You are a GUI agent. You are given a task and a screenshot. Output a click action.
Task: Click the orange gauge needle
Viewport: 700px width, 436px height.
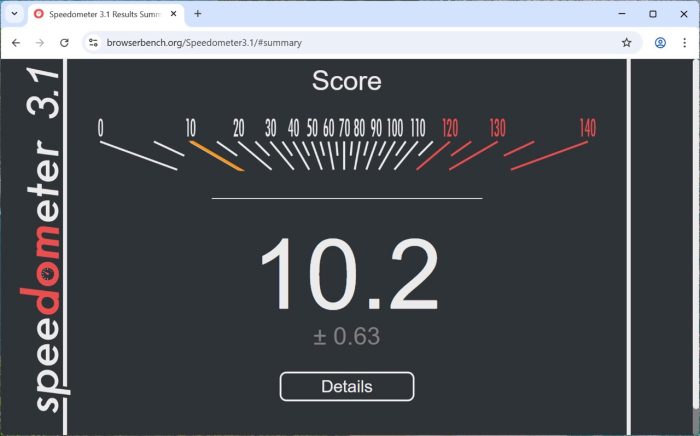(217, 156)
